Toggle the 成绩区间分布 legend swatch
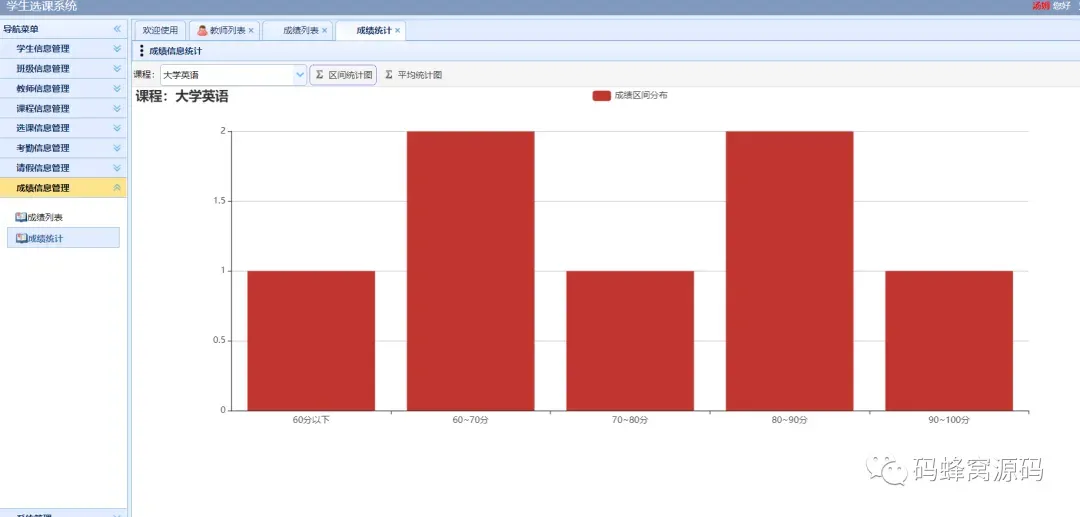Image resolution: width=1080 pixels, height=517 pixels. tap(601, 96)
